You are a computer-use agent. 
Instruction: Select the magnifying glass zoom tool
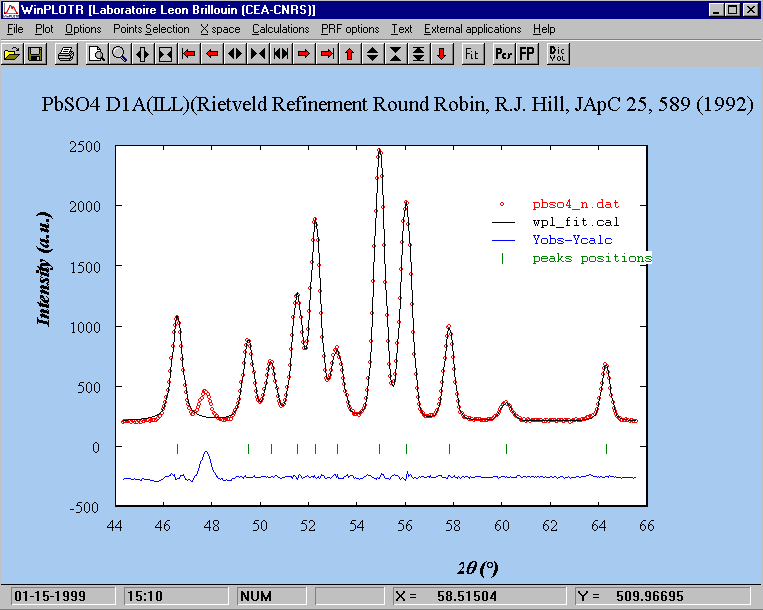pyautogui.click(x=119, y=53)
